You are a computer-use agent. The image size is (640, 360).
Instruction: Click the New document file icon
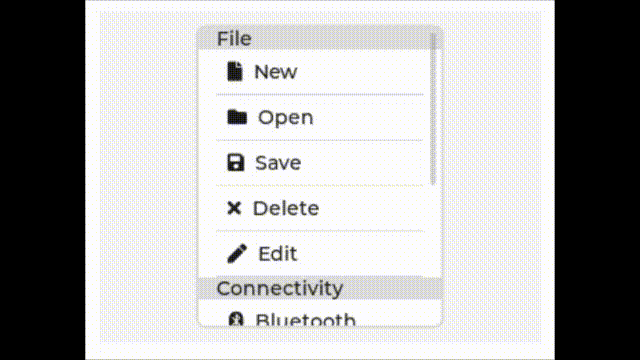(235, 72)
